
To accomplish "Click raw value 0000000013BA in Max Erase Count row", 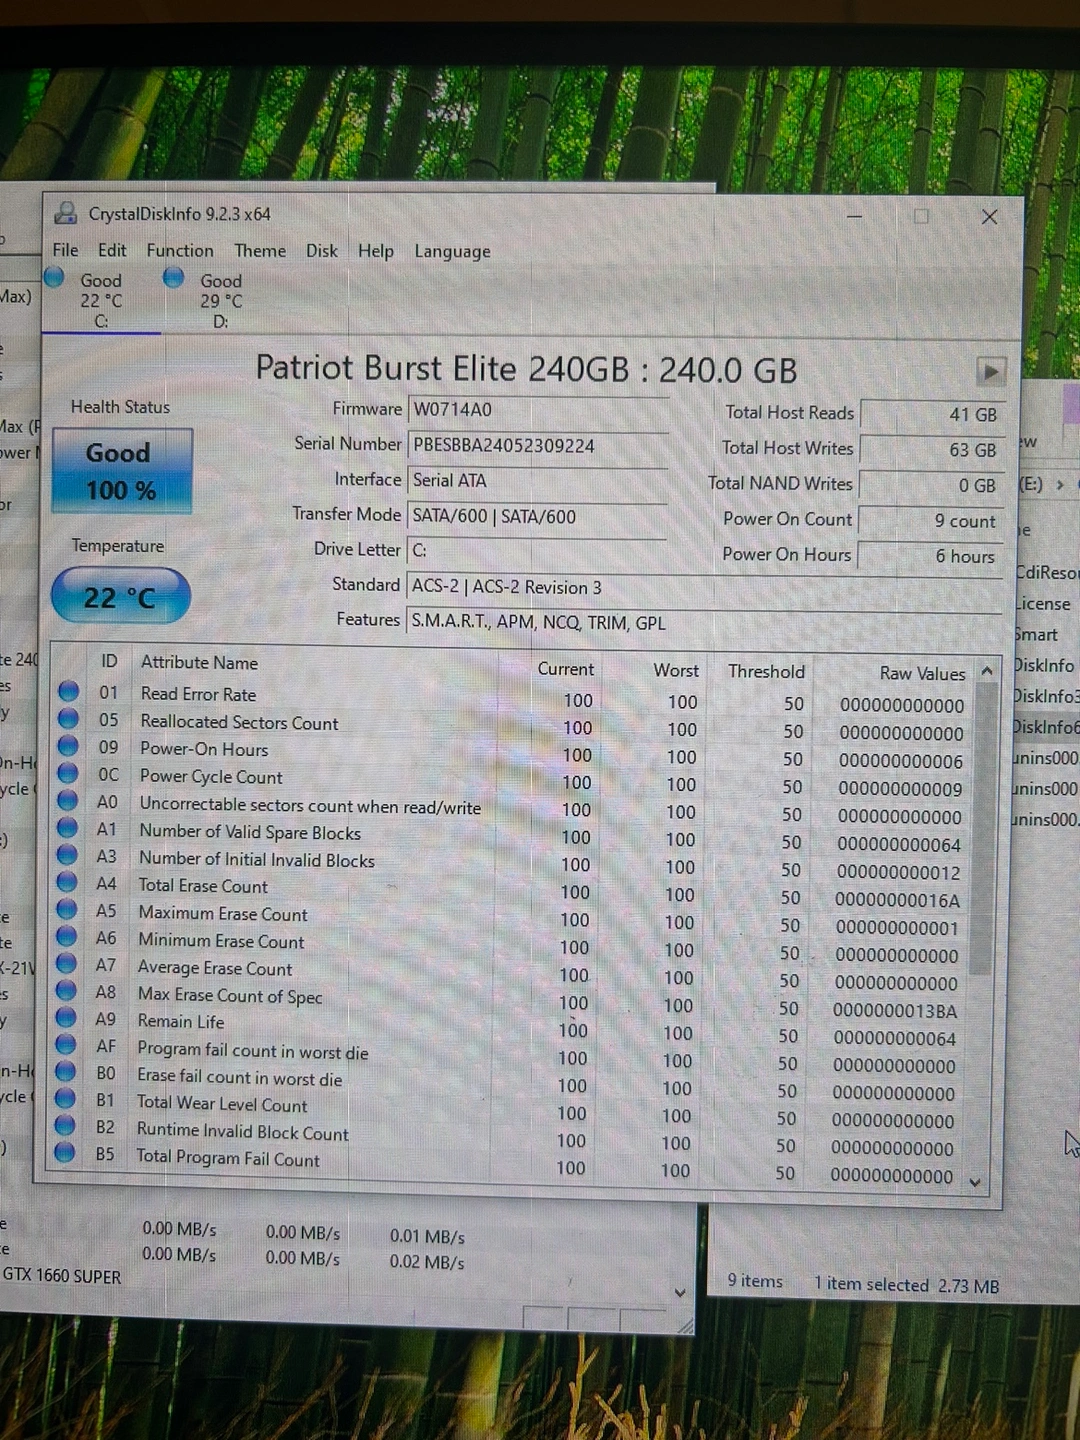I will [x=895, y=1011].
